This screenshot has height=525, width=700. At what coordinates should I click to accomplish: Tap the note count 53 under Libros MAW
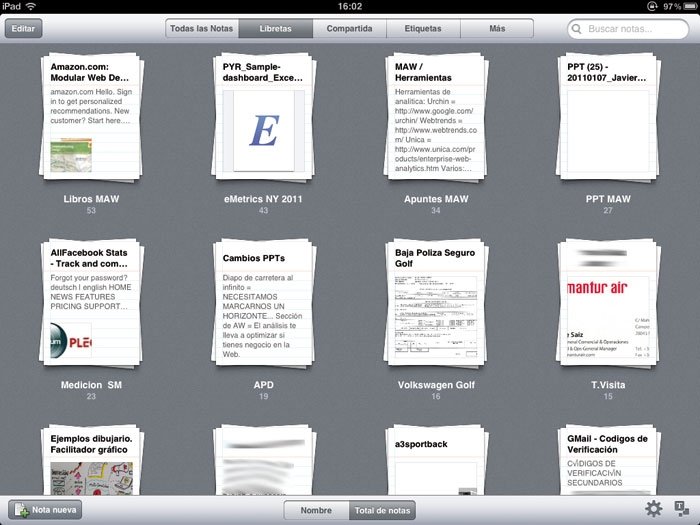[91, 210]
